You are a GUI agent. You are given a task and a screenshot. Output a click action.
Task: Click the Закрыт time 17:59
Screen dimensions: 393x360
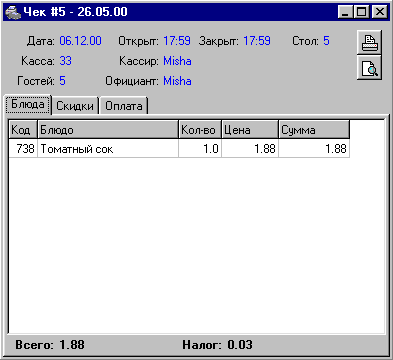tap(257, 41)
